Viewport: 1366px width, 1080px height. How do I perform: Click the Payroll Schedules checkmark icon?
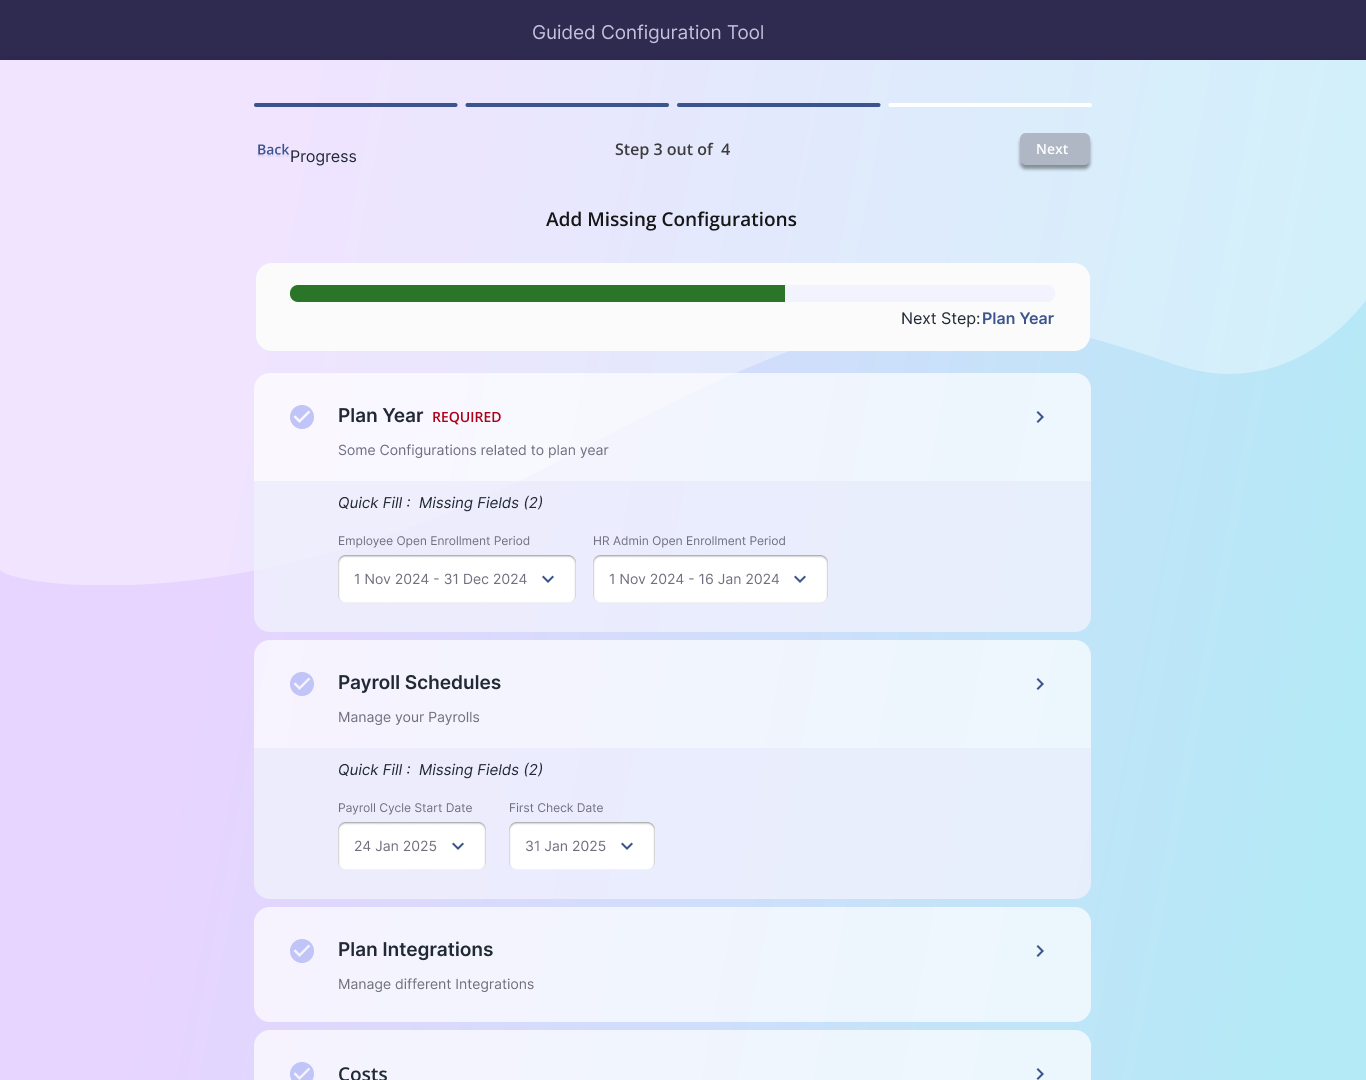pos(302,684)
